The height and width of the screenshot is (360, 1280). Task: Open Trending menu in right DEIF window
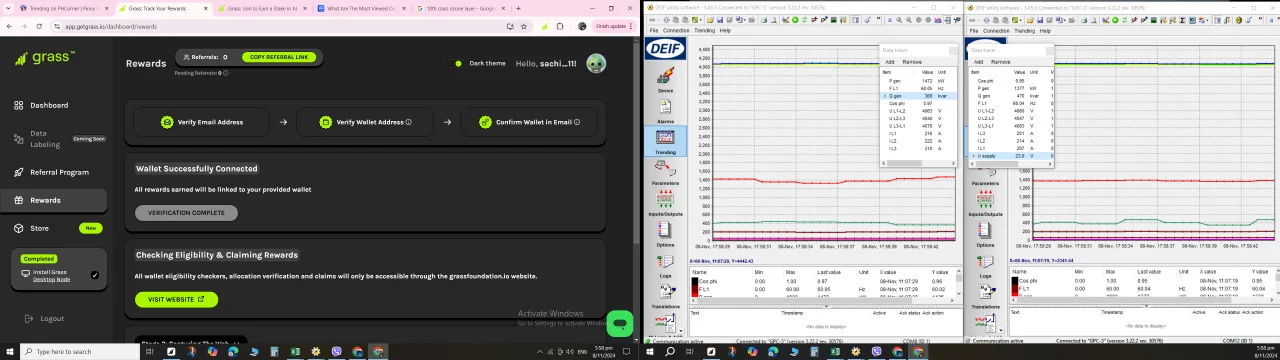pyautogui.click(x=1025, y=30)
